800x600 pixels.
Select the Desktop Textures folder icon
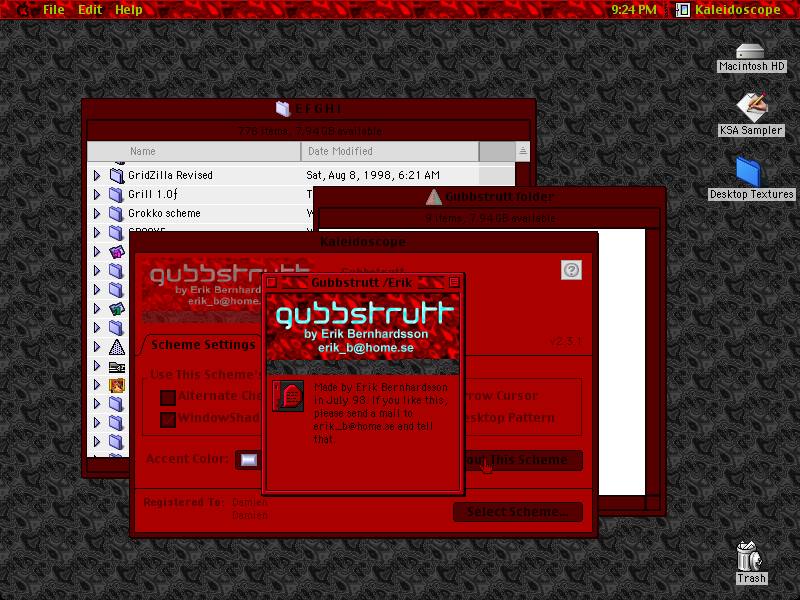(x=748, y=171)
